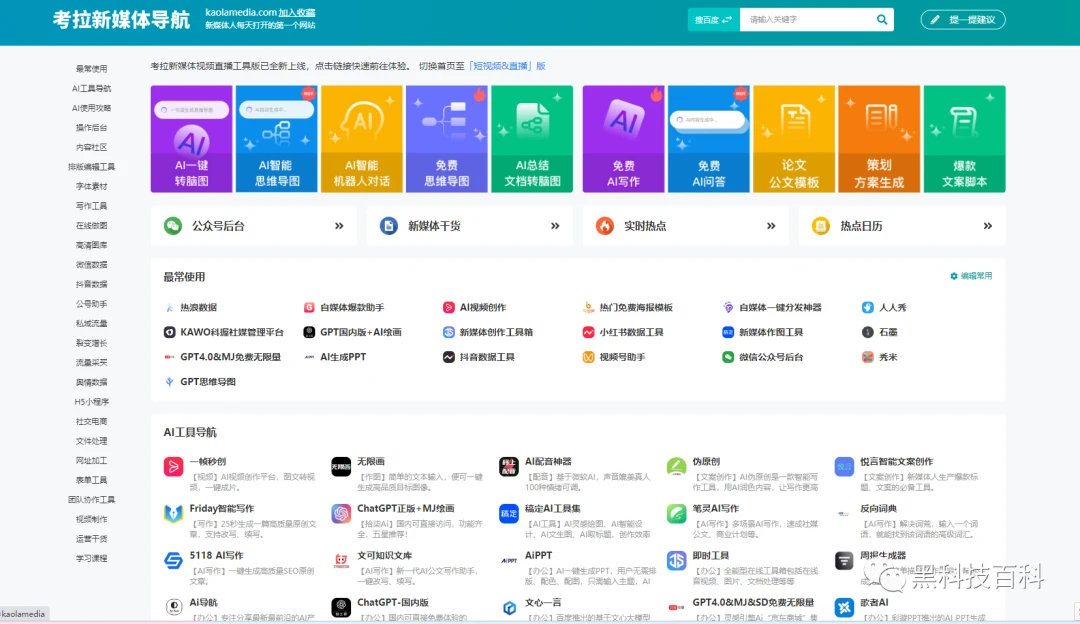Click the 悦言智能文案创作 app icon
The height and width of the screenshot is (624, 1080).
tap(844, 466)
